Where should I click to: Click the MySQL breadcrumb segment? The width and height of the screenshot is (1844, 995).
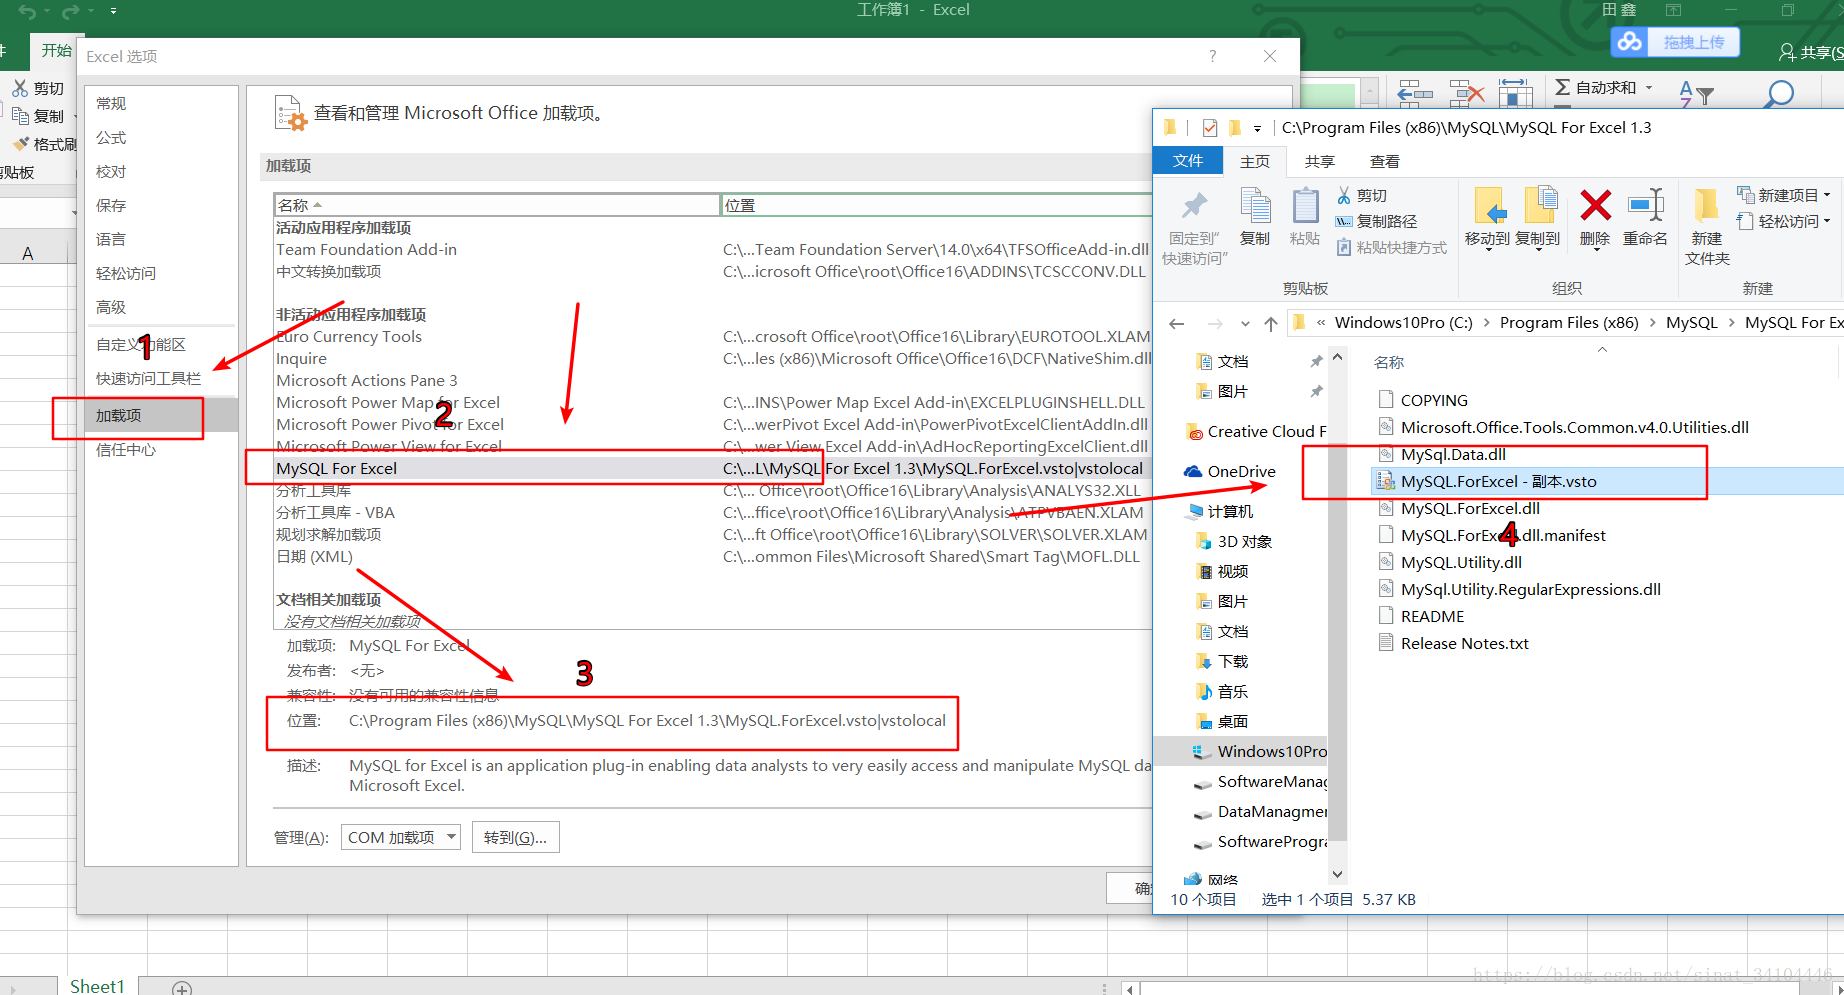point(1691,322)
